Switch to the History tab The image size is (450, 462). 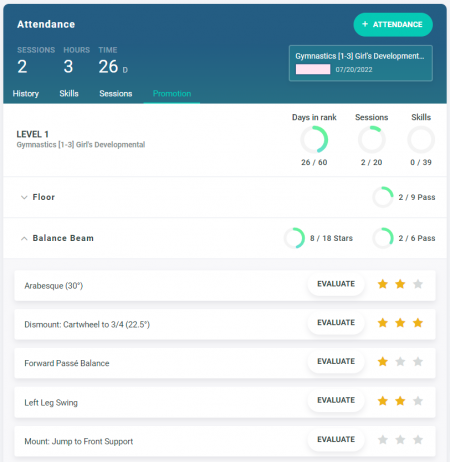(26, 93)
